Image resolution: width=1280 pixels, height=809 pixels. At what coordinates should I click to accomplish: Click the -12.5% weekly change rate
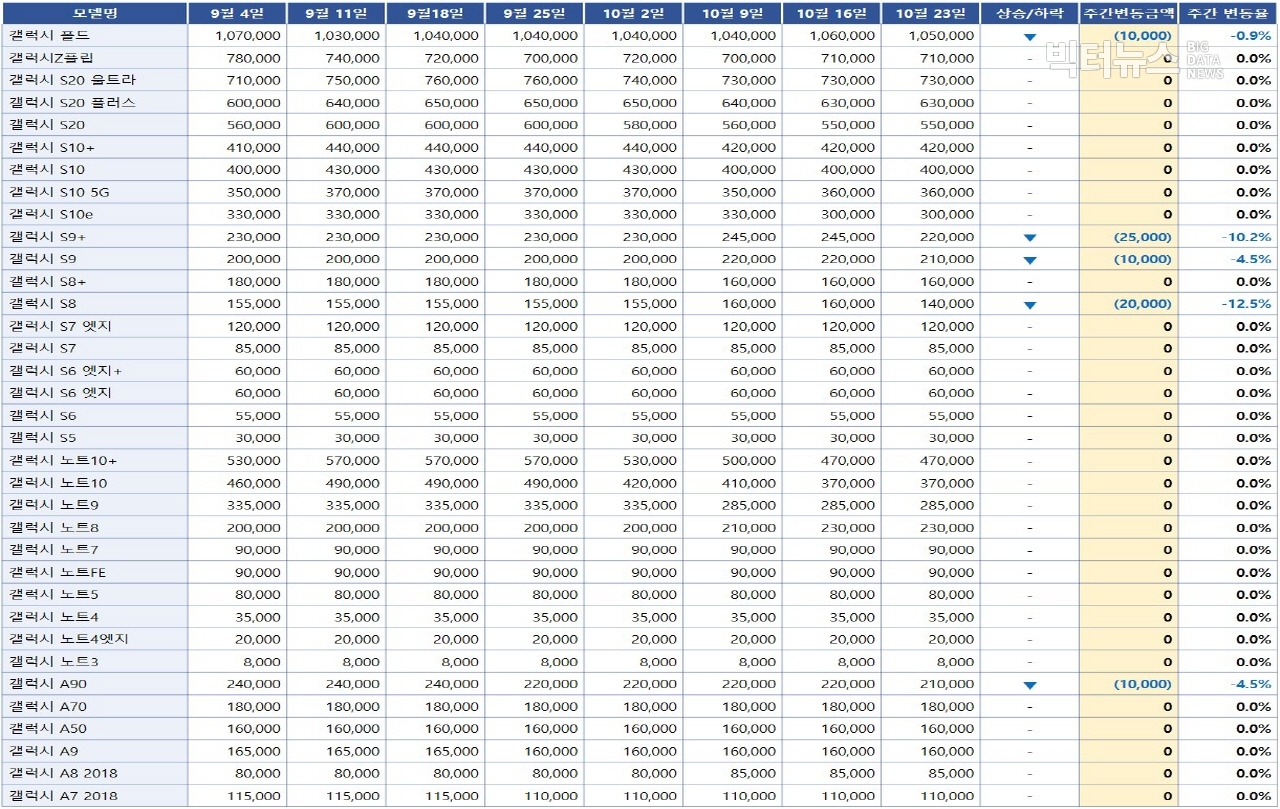pyautogui.click(x=1247, y=305)
